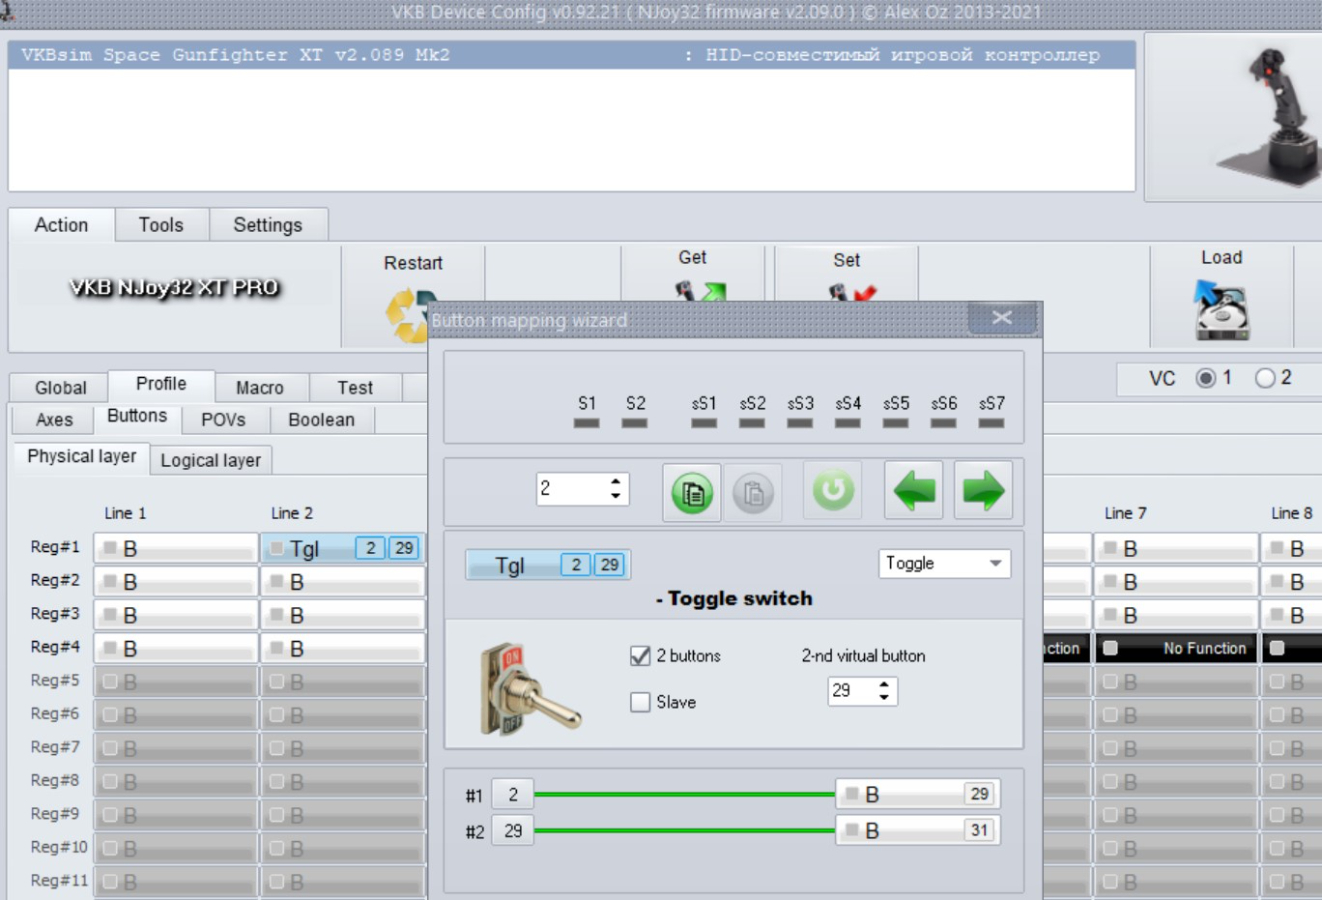Click the greyed paste clipboard icon
1322x900 pixels.
coord(753,491)
